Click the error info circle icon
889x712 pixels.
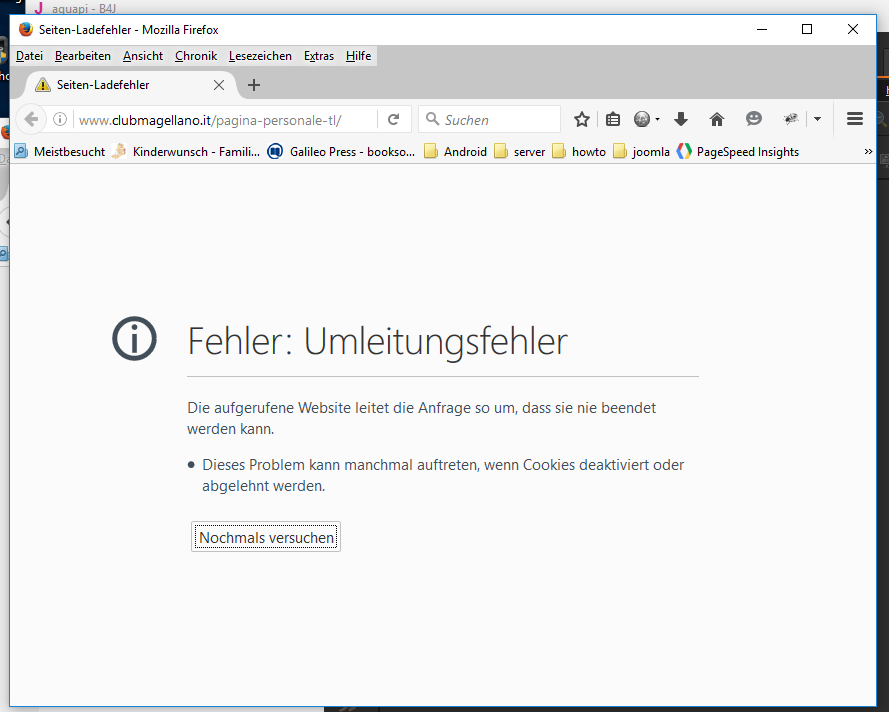click(x=134, y=338)
